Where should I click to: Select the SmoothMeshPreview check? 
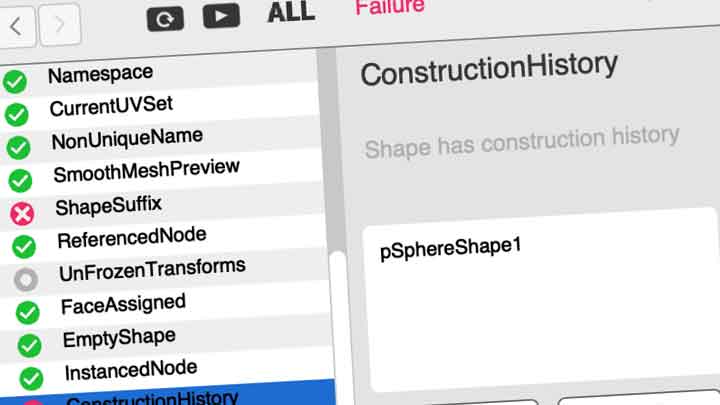146,171
